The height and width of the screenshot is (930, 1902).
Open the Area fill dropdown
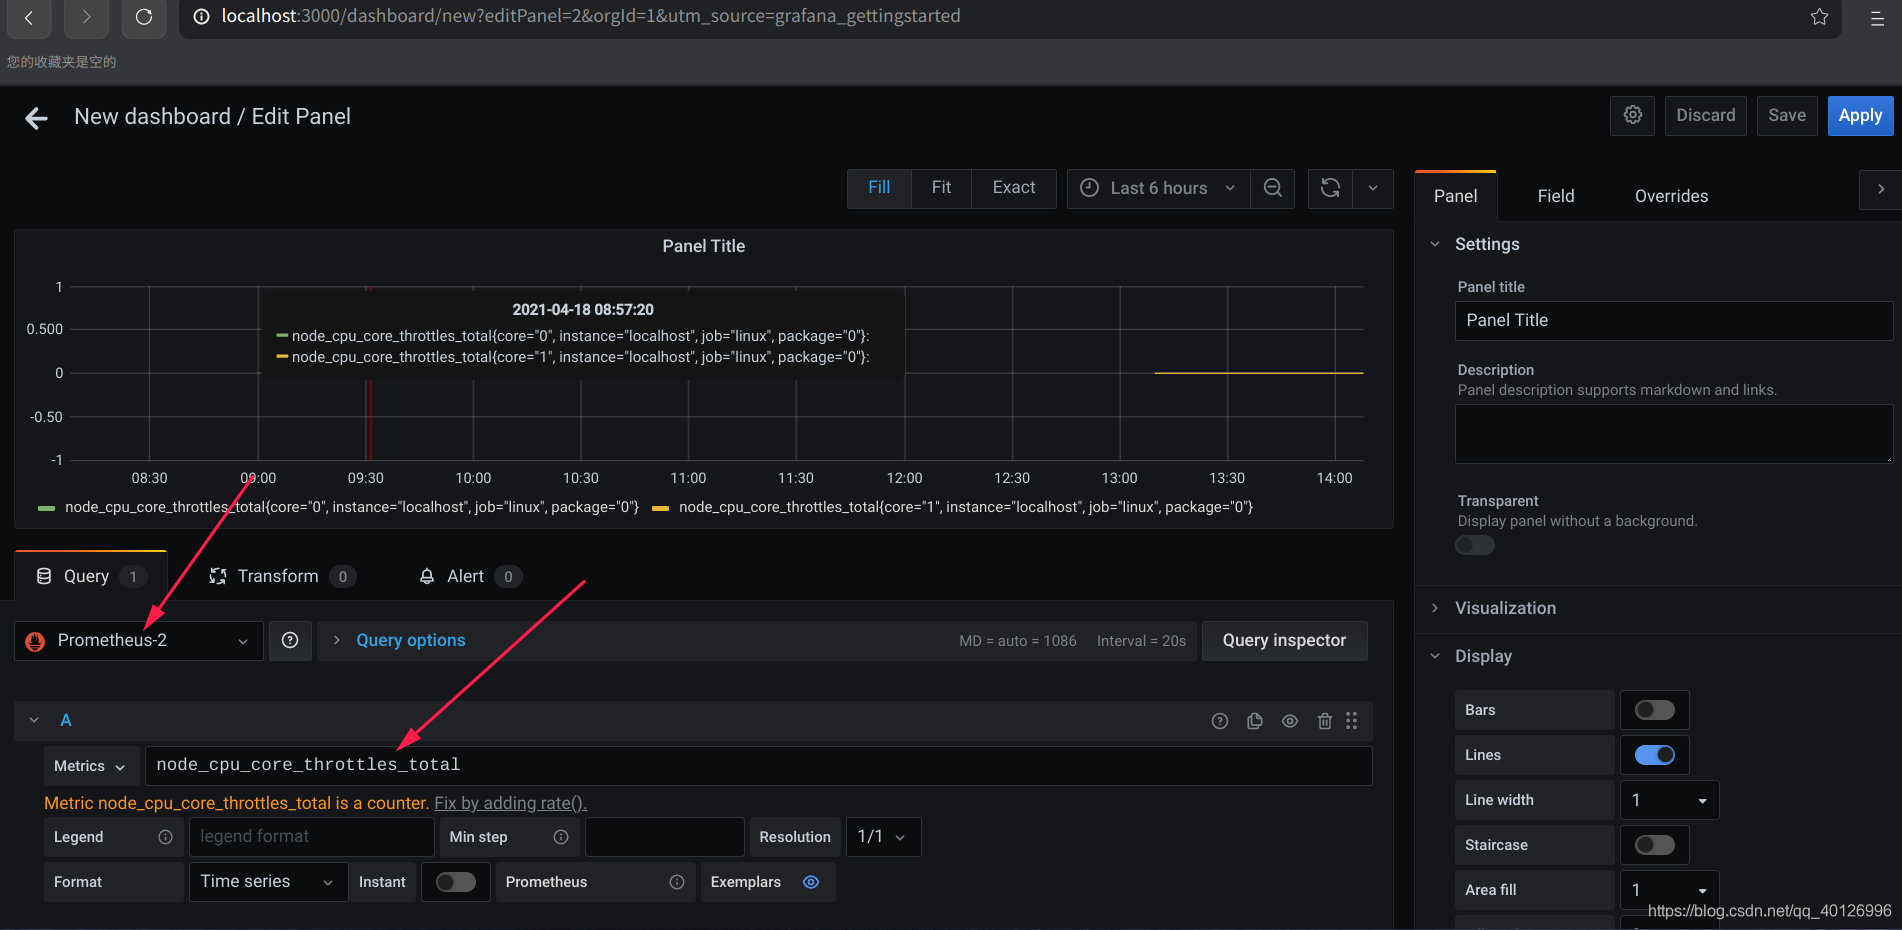tap(1669, 890)
